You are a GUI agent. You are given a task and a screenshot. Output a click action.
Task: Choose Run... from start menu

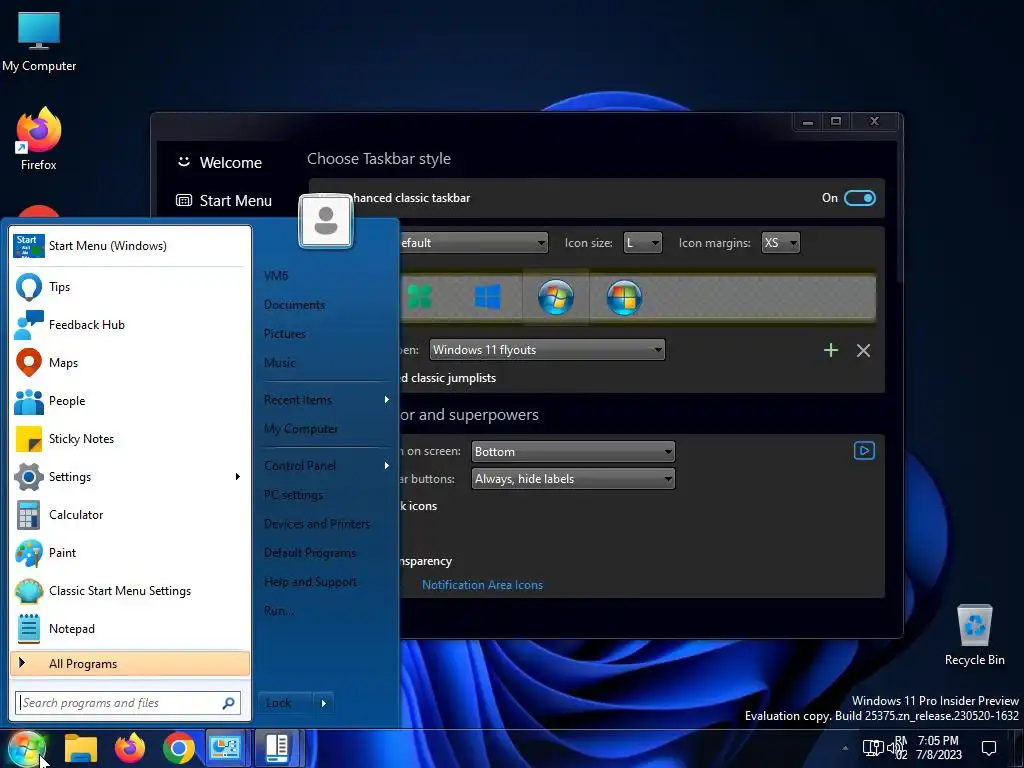[x=279, y=611]
